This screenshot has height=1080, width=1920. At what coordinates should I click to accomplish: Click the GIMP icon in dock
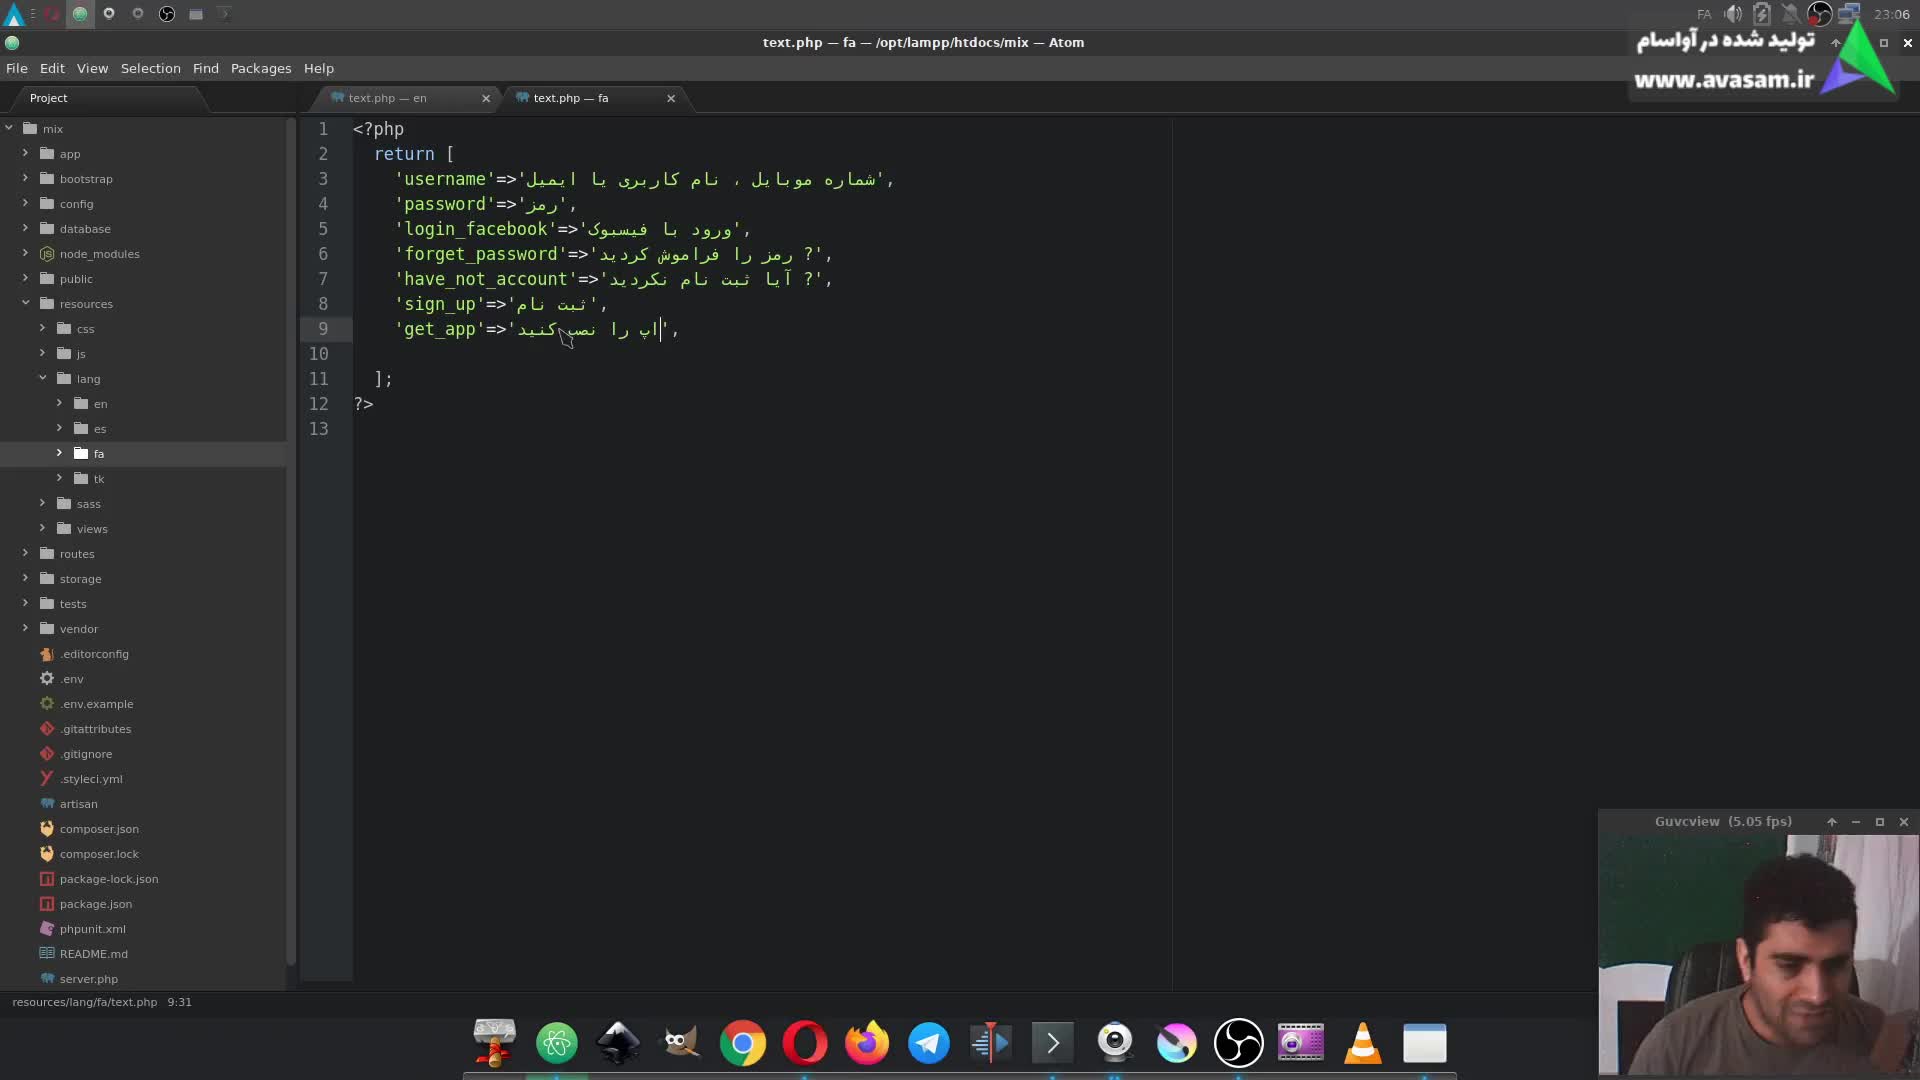[x=681, y=1044]
